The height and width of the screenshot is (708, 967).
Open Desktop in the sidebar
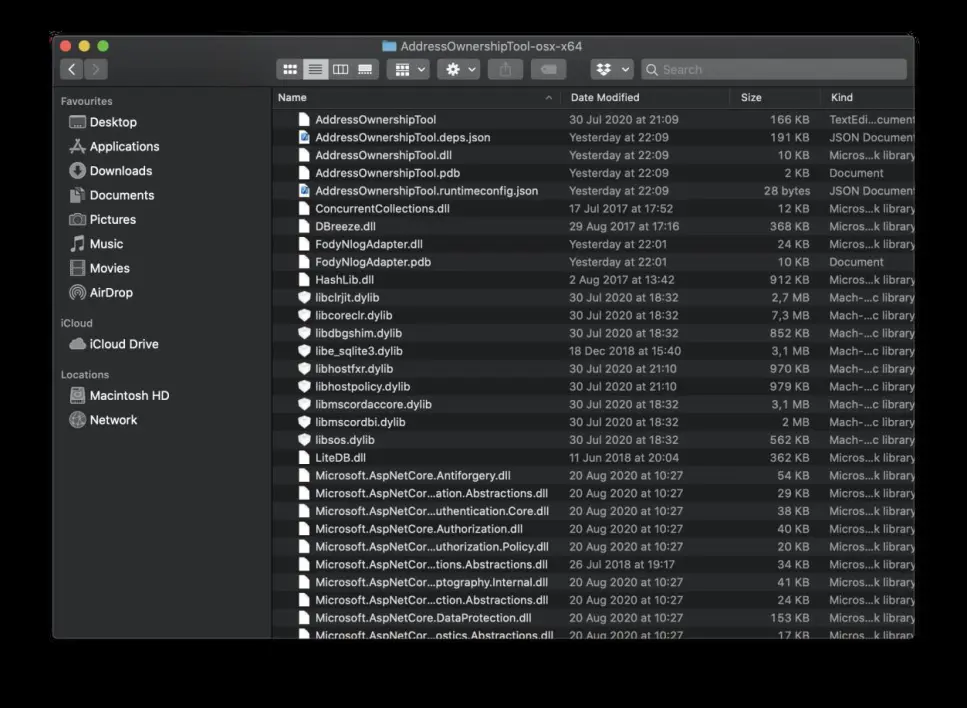(x=103, y=122)
